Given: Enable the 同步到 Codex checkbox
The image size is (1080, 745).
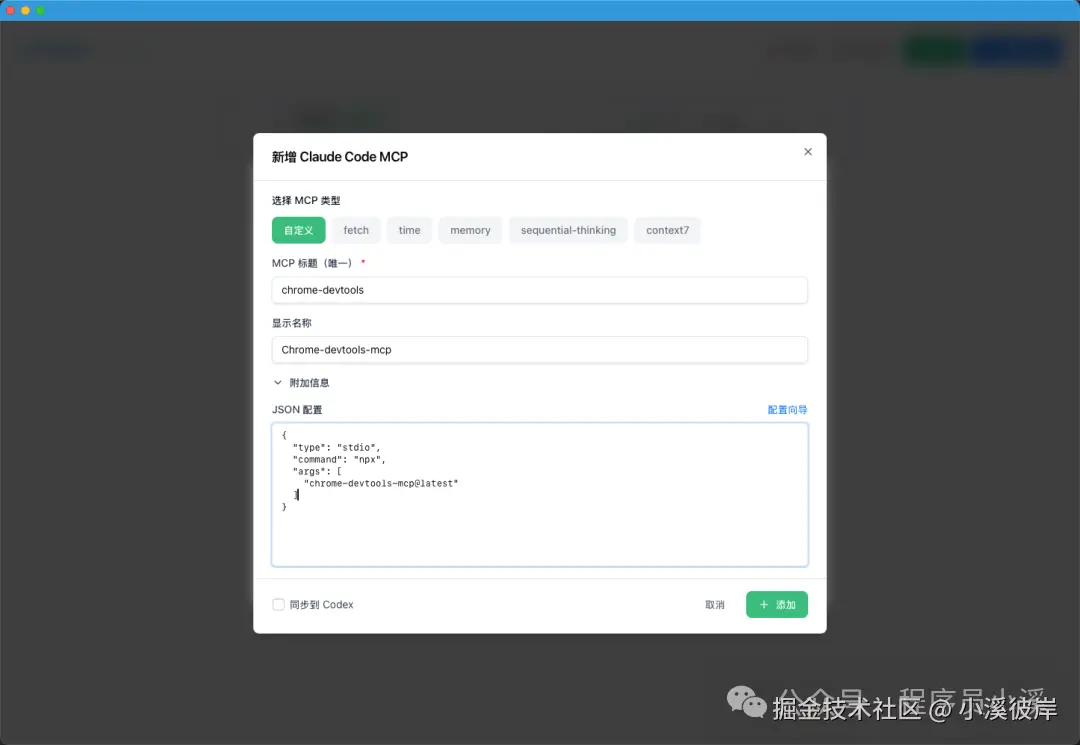Looking at the screenshot, I should (278, 605).
